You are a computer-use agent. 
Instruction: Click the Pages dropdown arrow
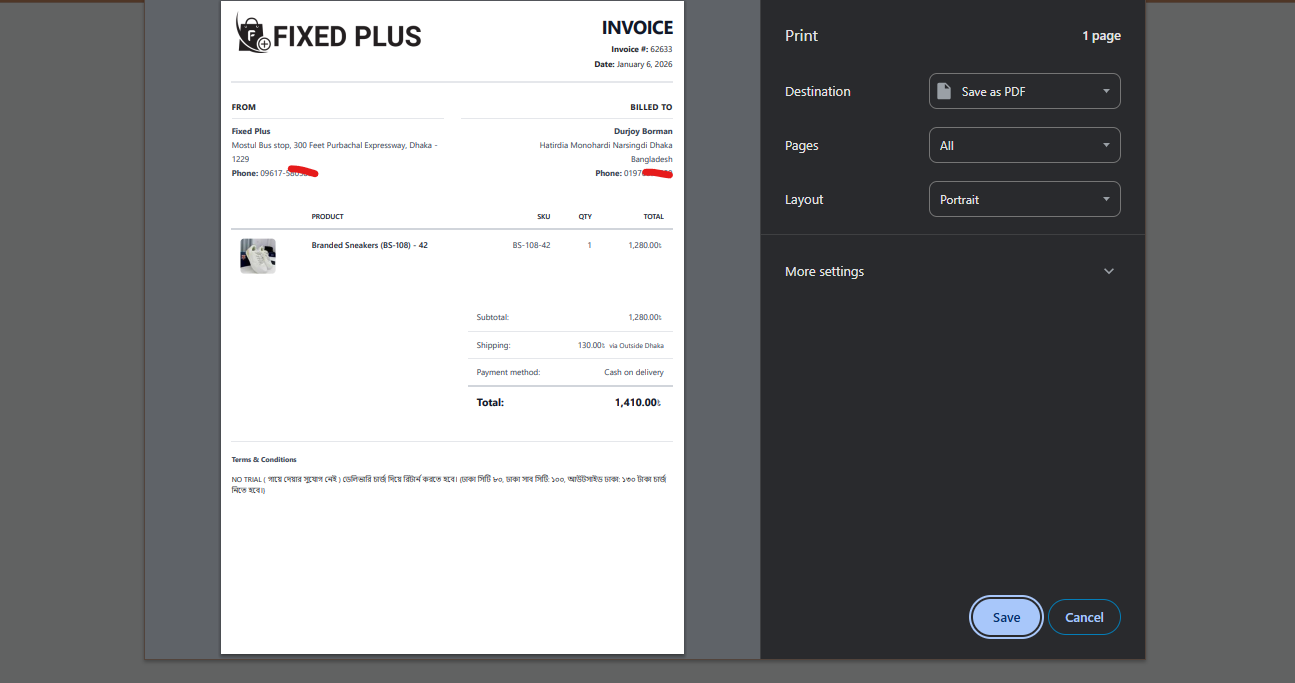click(1107, 144)
